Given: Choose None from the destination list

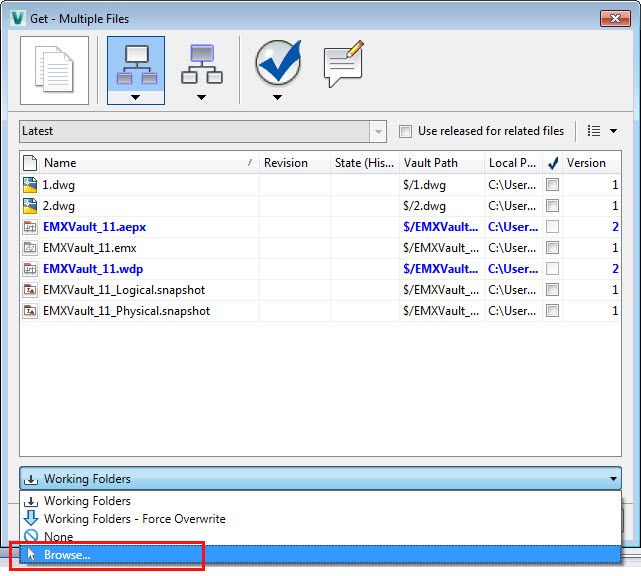Looking at the screenshot, I should point(320,536).
